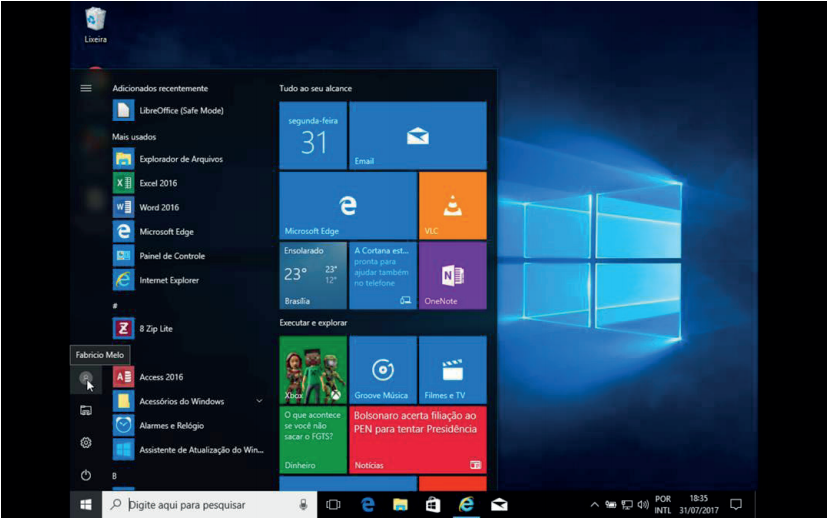This screenshot has height=519, width=827.
Task: Click the Windows Start button
Action: coord(86,505)
